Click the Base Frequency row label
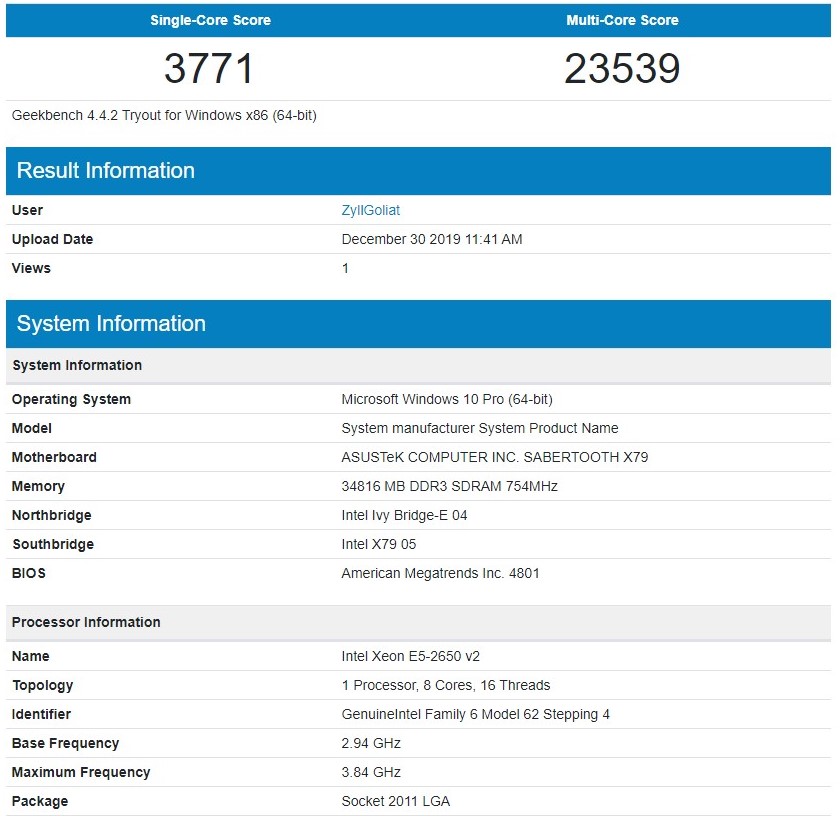Viewport: 840px width, 816px height. 65,743
